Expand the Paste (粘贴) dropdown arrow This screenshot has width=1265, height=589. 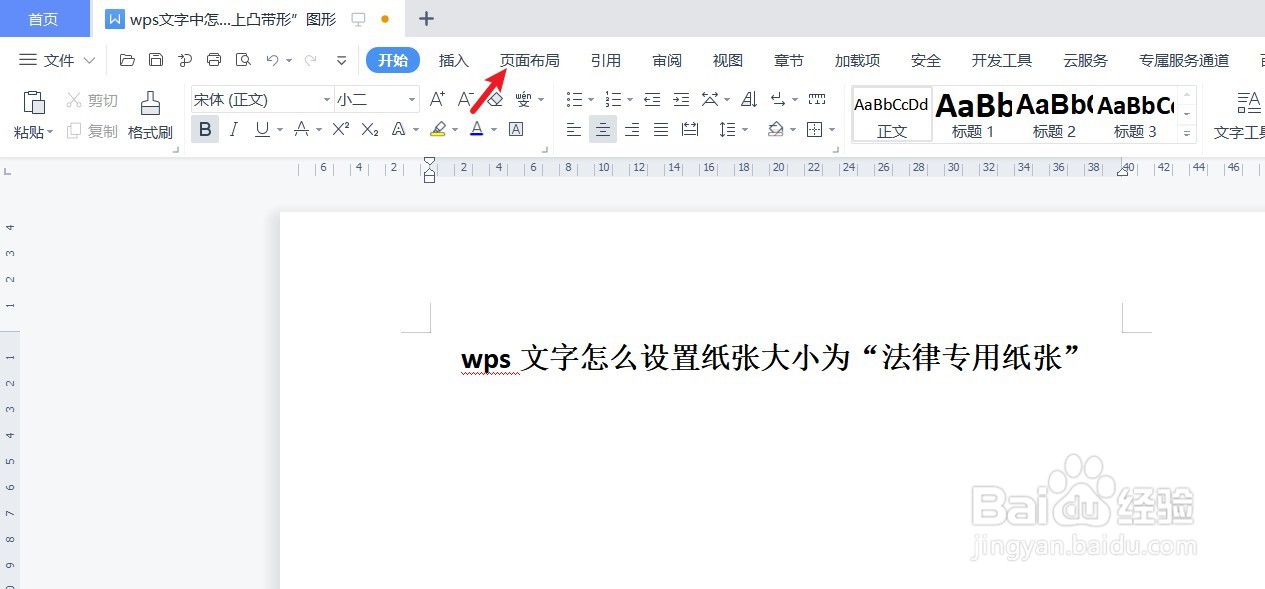51,132
